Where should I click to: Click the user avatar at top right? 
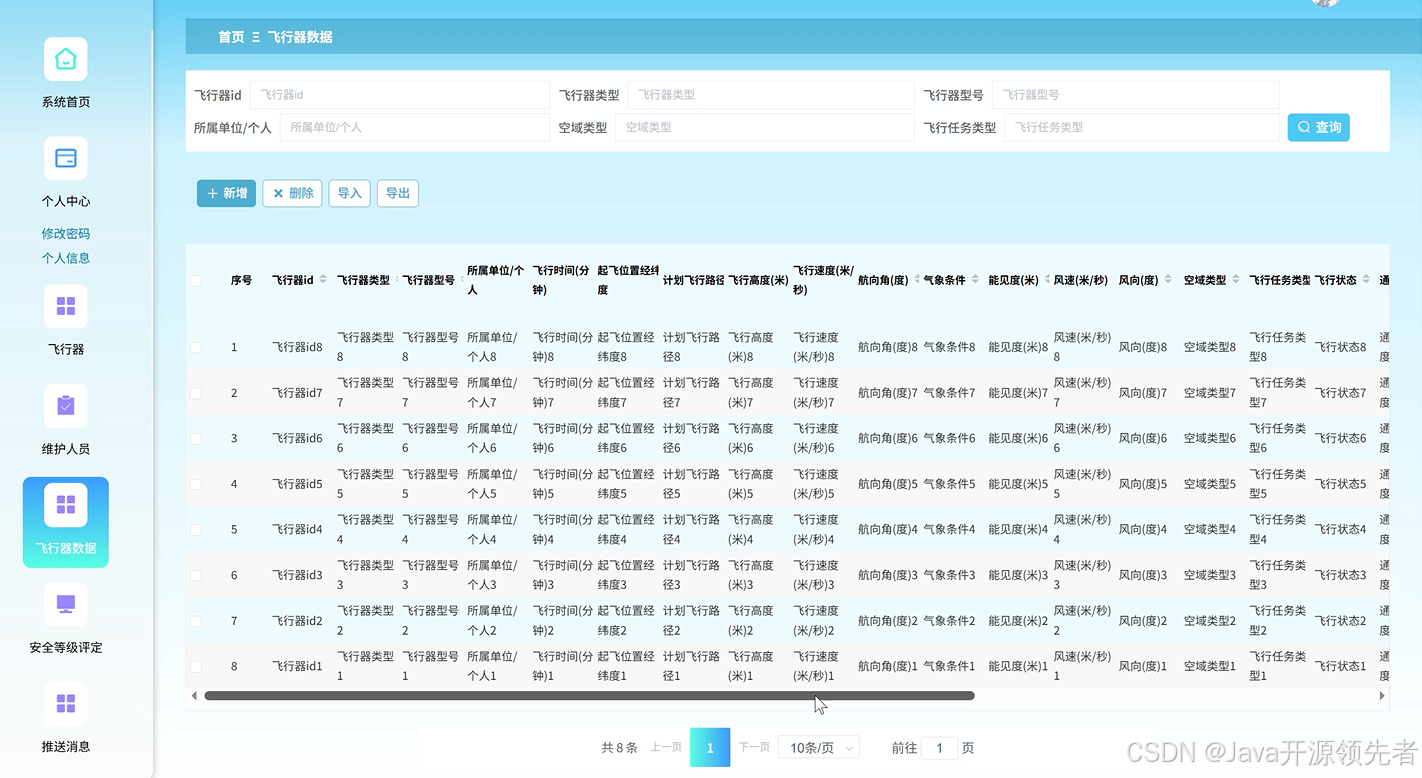pos(1325,3)
